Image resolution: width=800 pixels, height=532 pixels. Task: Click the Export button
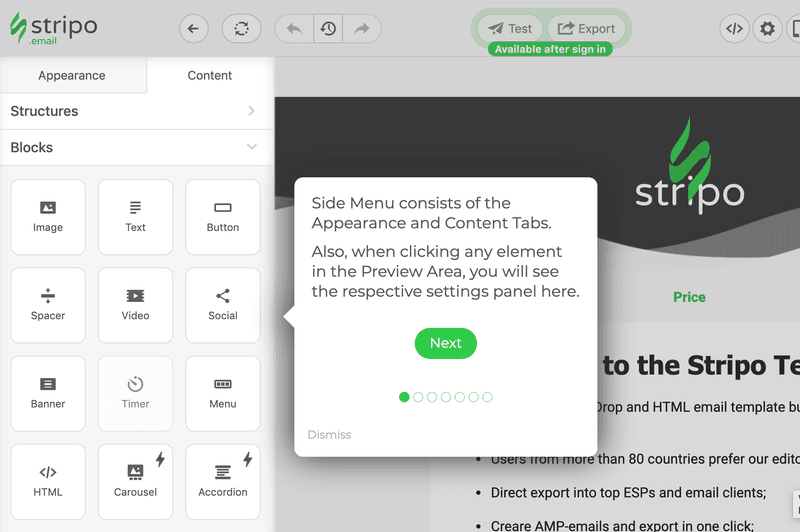tap(586, 29)
